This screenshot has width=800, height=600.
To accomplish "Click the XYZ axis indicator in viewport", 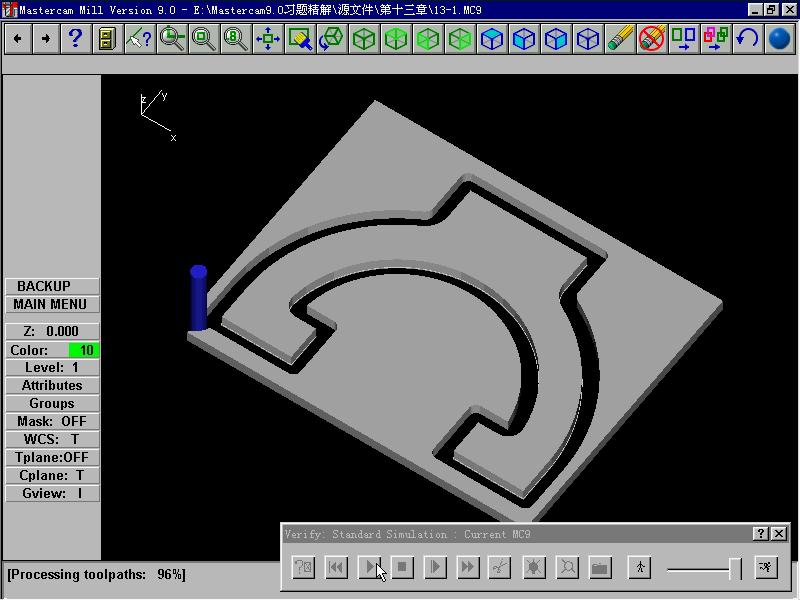I will [x=158, y=115].
